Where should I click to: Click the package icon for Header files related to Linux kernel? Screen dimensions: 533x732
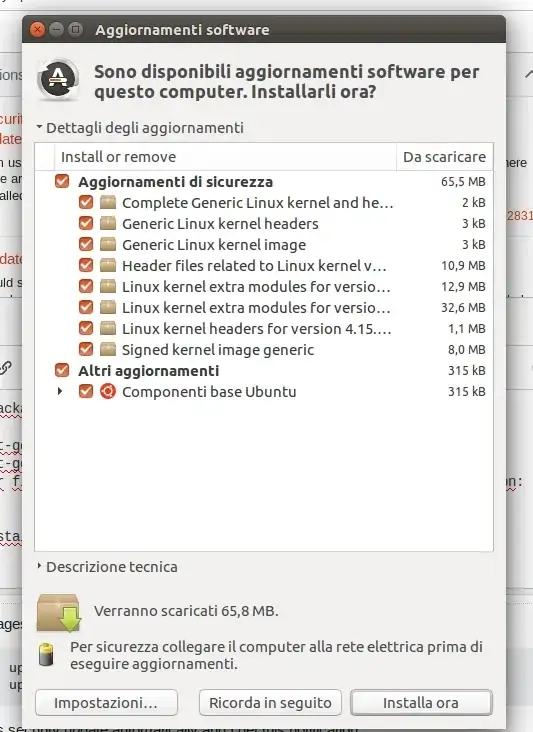(108, 265)
